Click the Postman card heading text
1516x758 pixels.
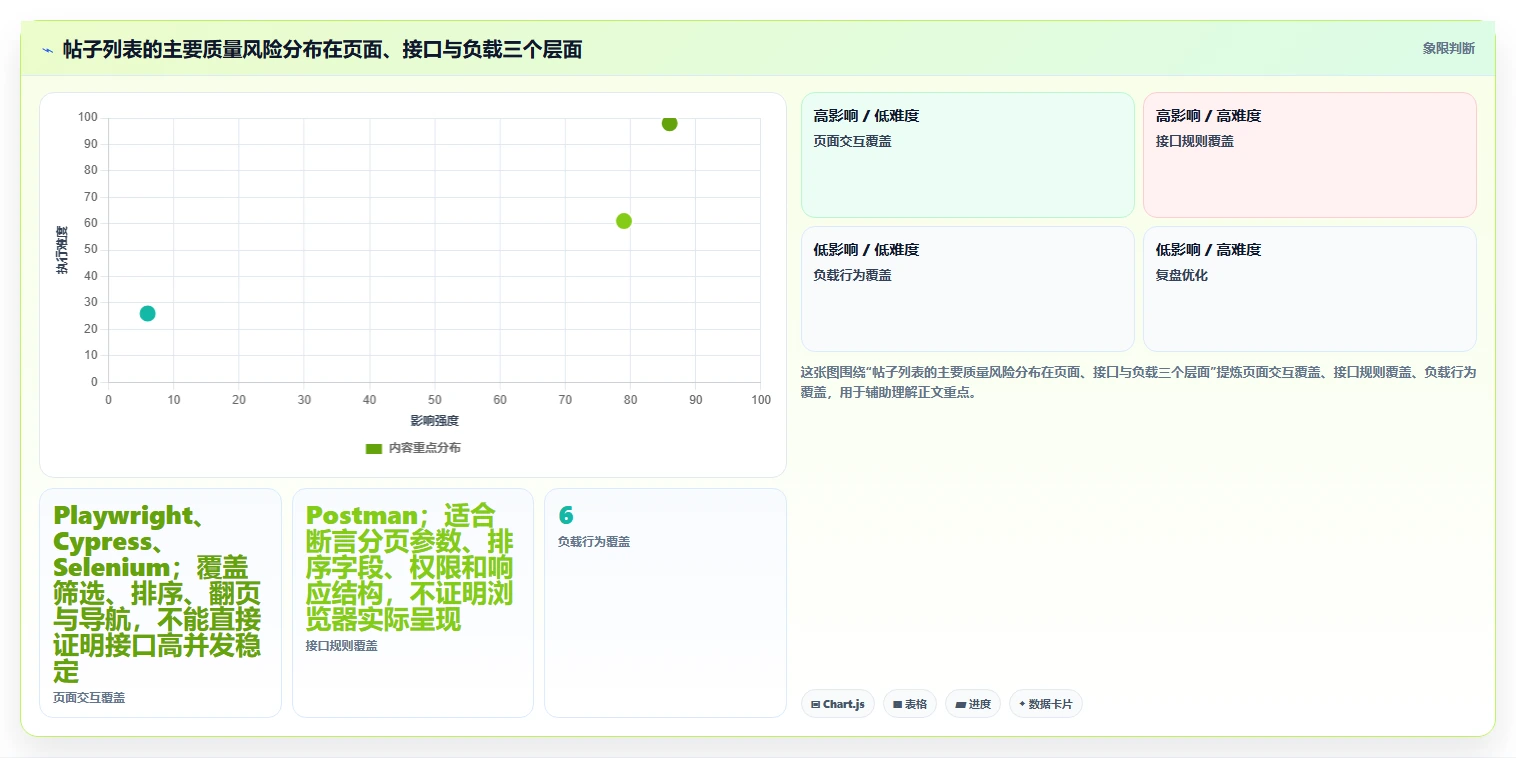pos(410,567)
